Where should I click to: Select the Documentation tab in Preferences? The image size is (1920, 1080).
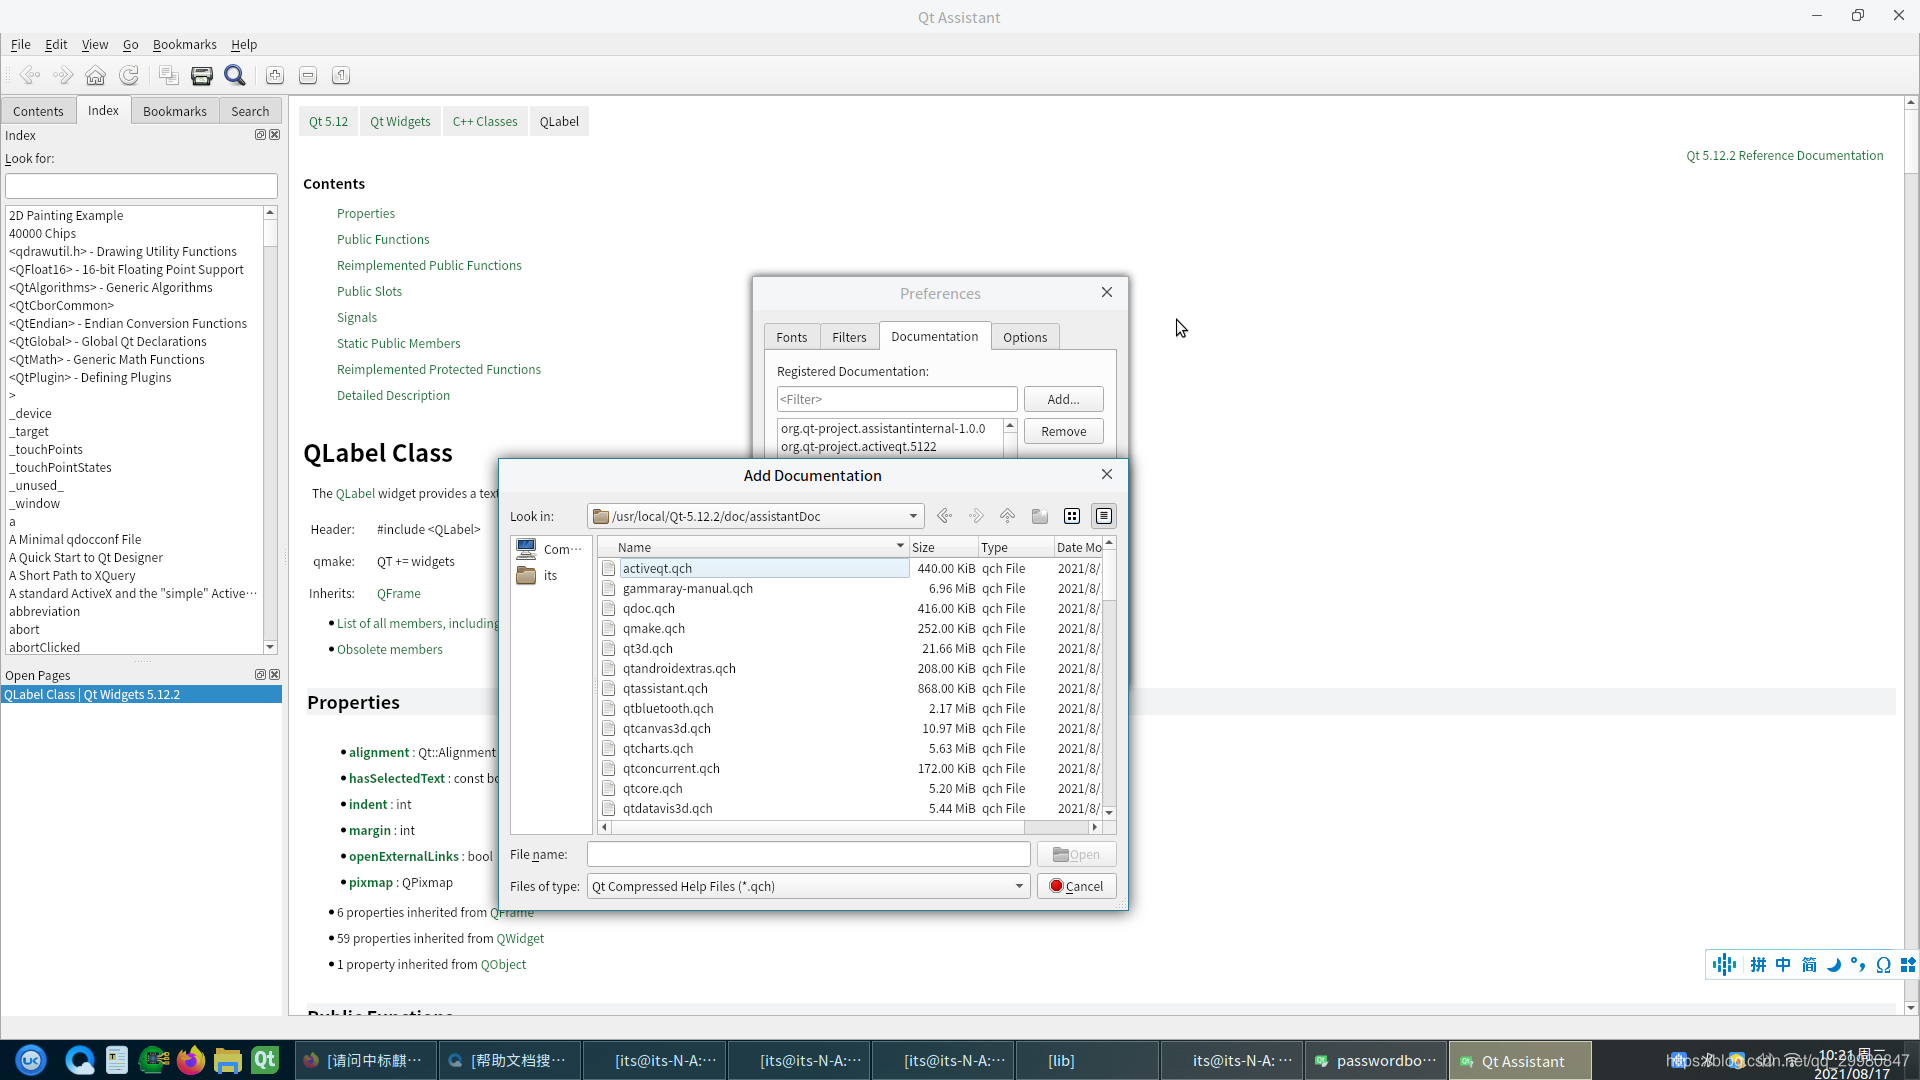[934, 336]
